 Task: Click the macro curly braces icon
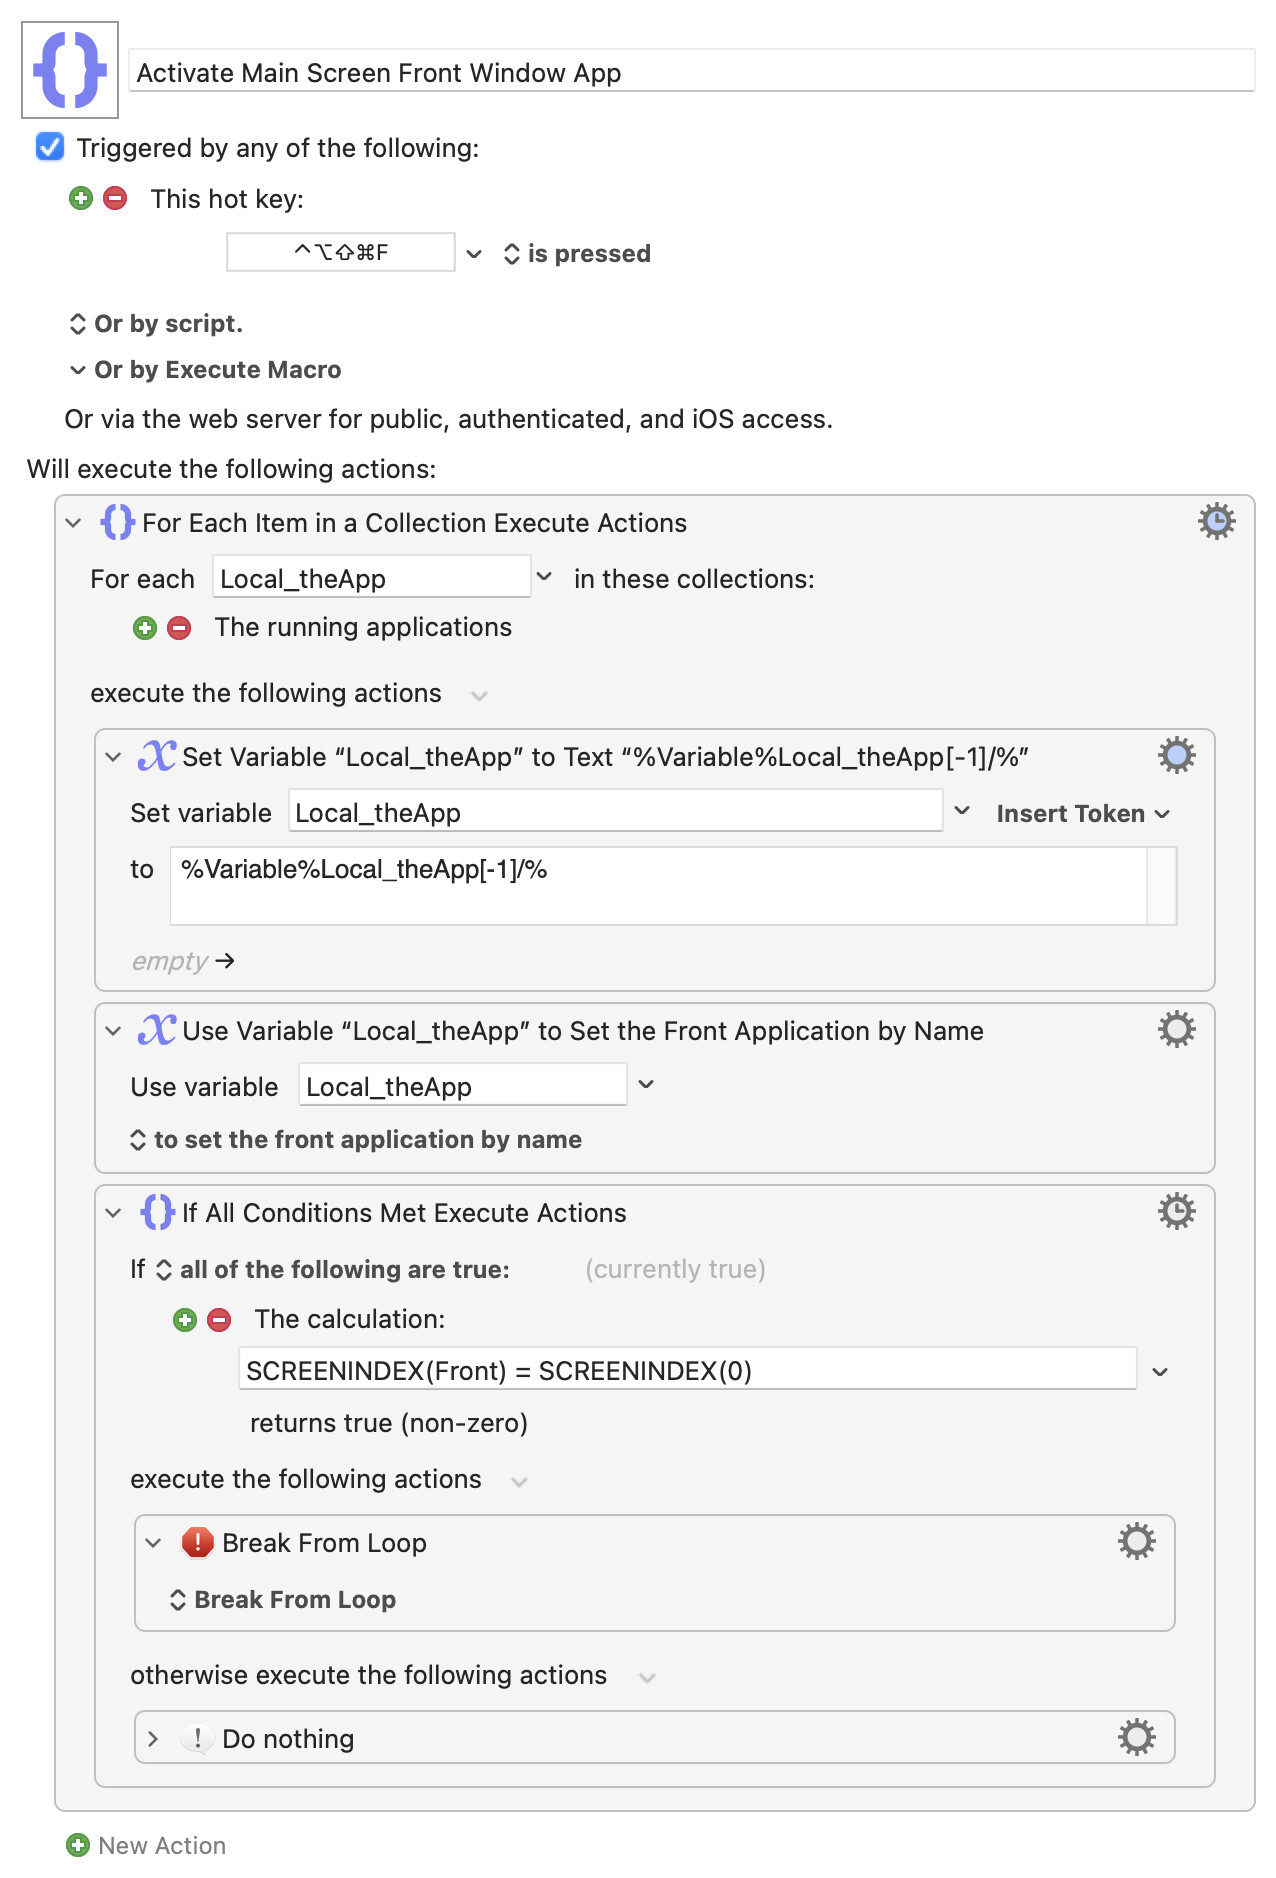point(70,70)
